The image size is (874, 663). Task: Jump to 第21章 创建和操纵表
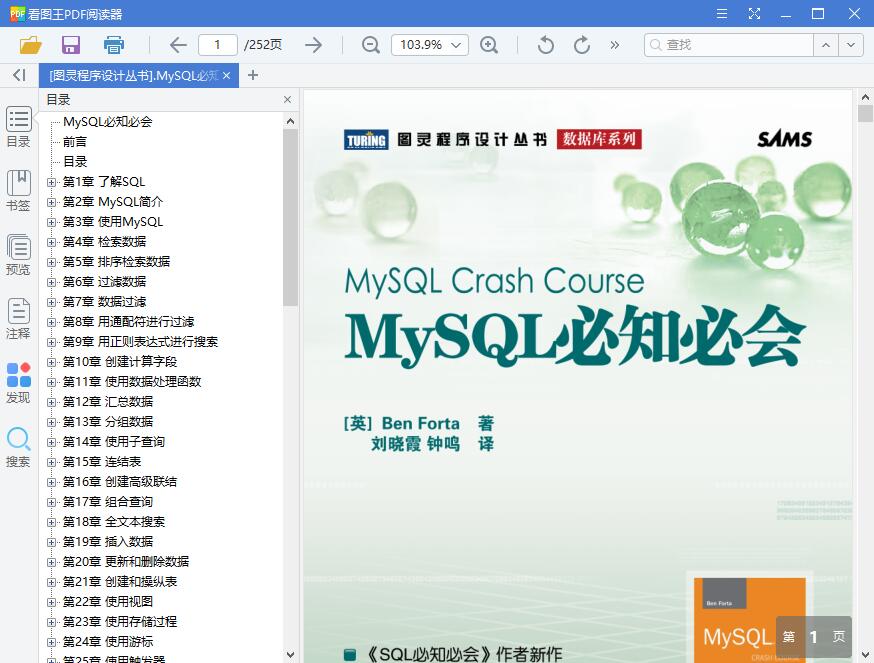[x=120, y=582]
